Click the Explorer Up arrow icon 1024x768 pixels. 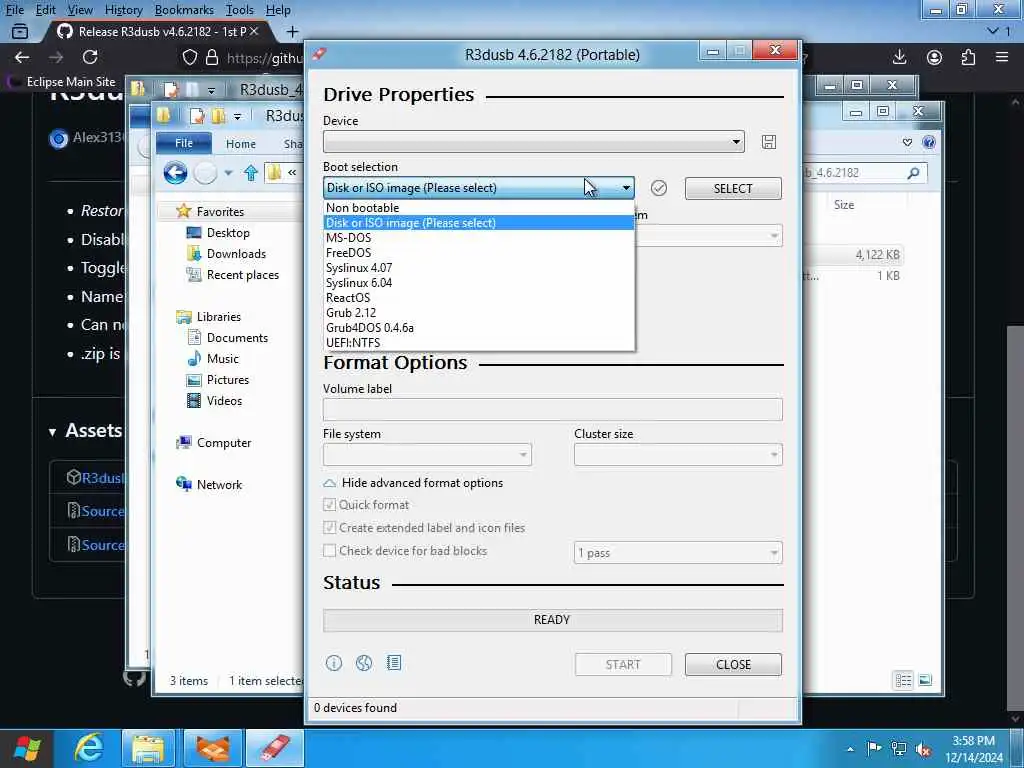pyautogui.click(x=251, y=173)
